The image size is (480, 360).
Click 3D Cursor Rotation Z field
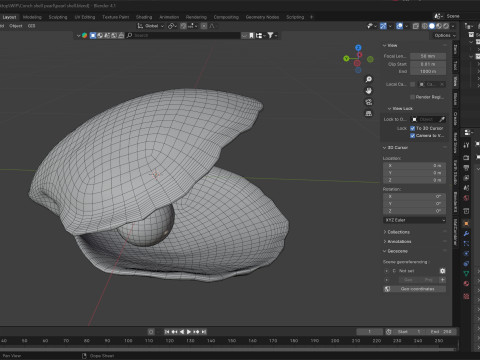pyautogui.click(x=414, y=211)
